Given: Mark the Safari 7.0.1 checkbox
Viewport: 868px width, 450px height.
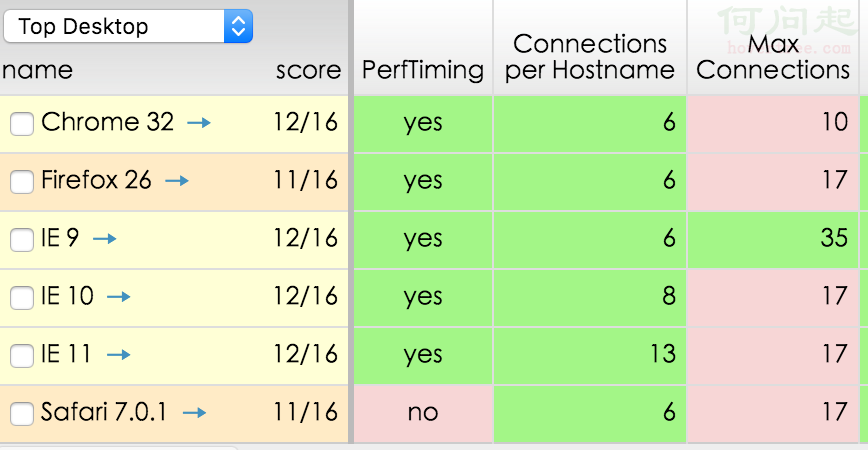Looking at the screenshot, I should pyautogui.click(x=21, y=414).
